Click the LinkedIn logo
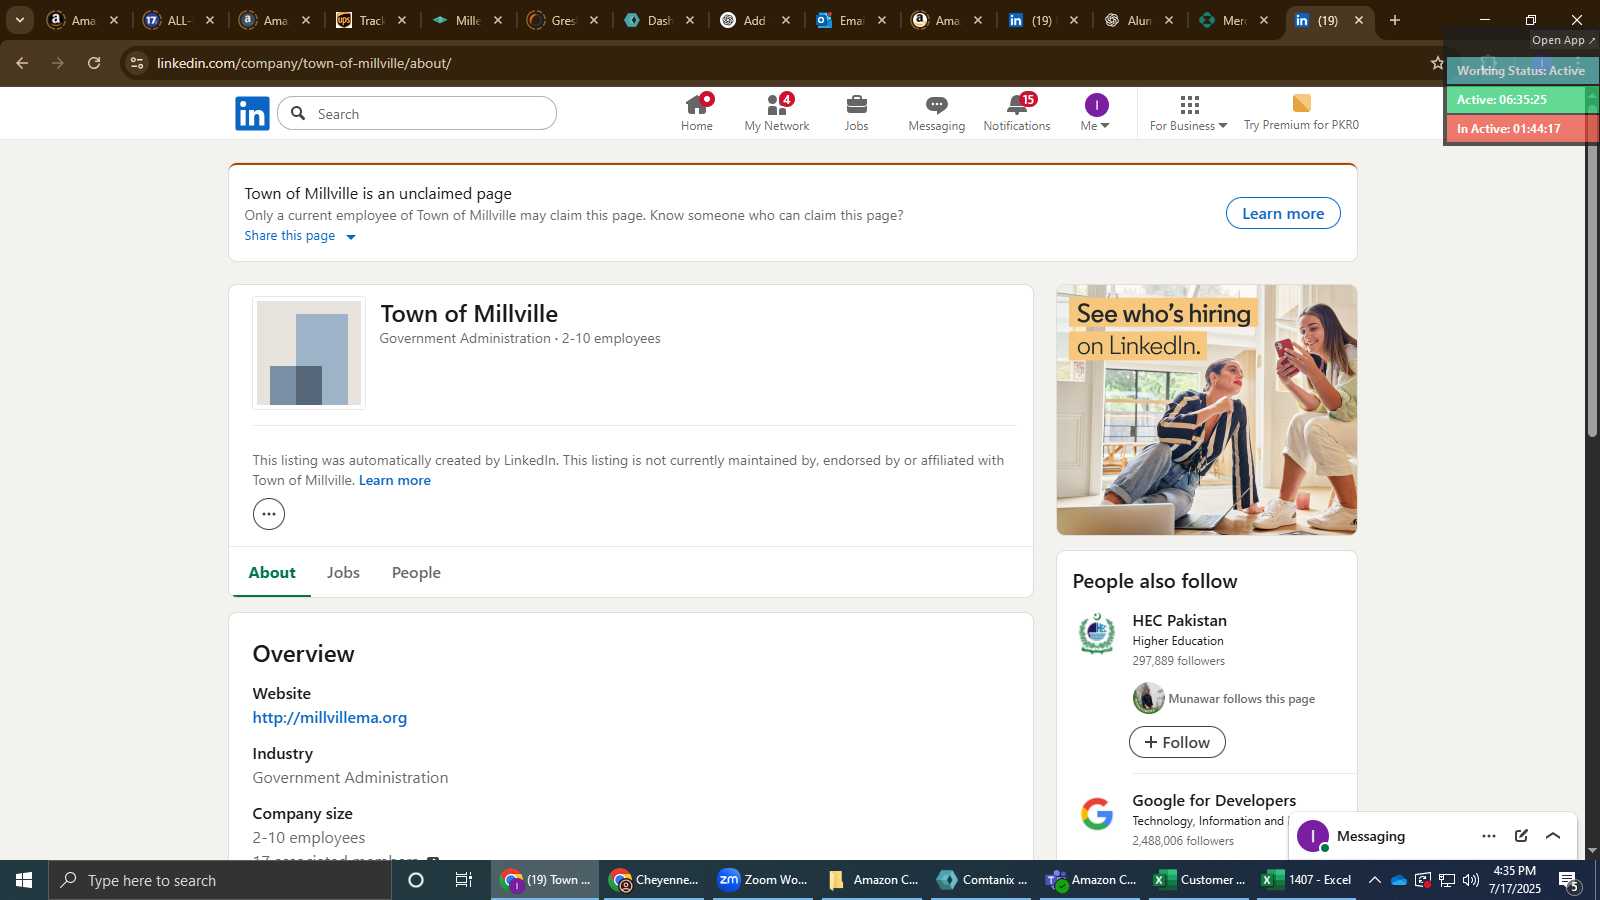This screenshot has height=900, width=1600. click(x=252, y=113)
